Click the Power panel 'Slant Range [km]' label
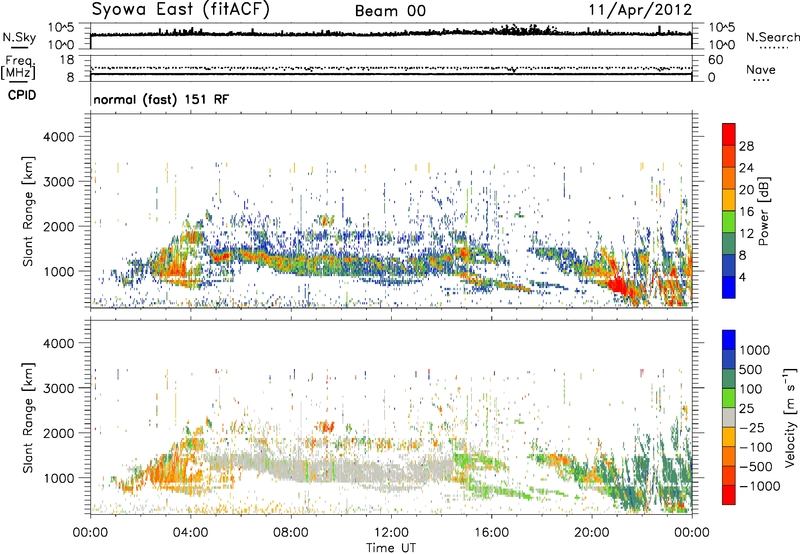This screenshot has height=554, width=800. click(x=28, y=211)
